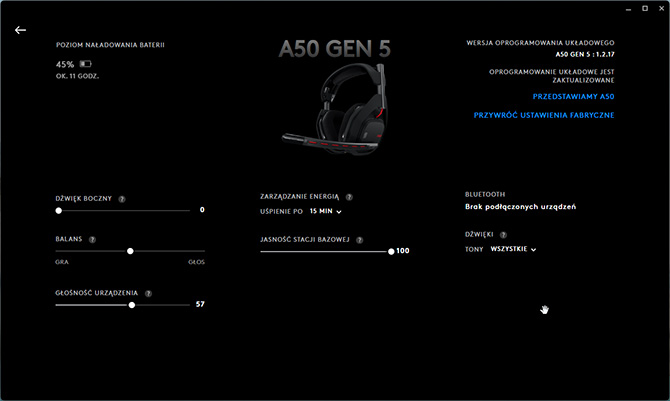Open the Uśpienie po 15 MIN dropdown
This screenshot has height=401, width=670.
pos(326,211)
